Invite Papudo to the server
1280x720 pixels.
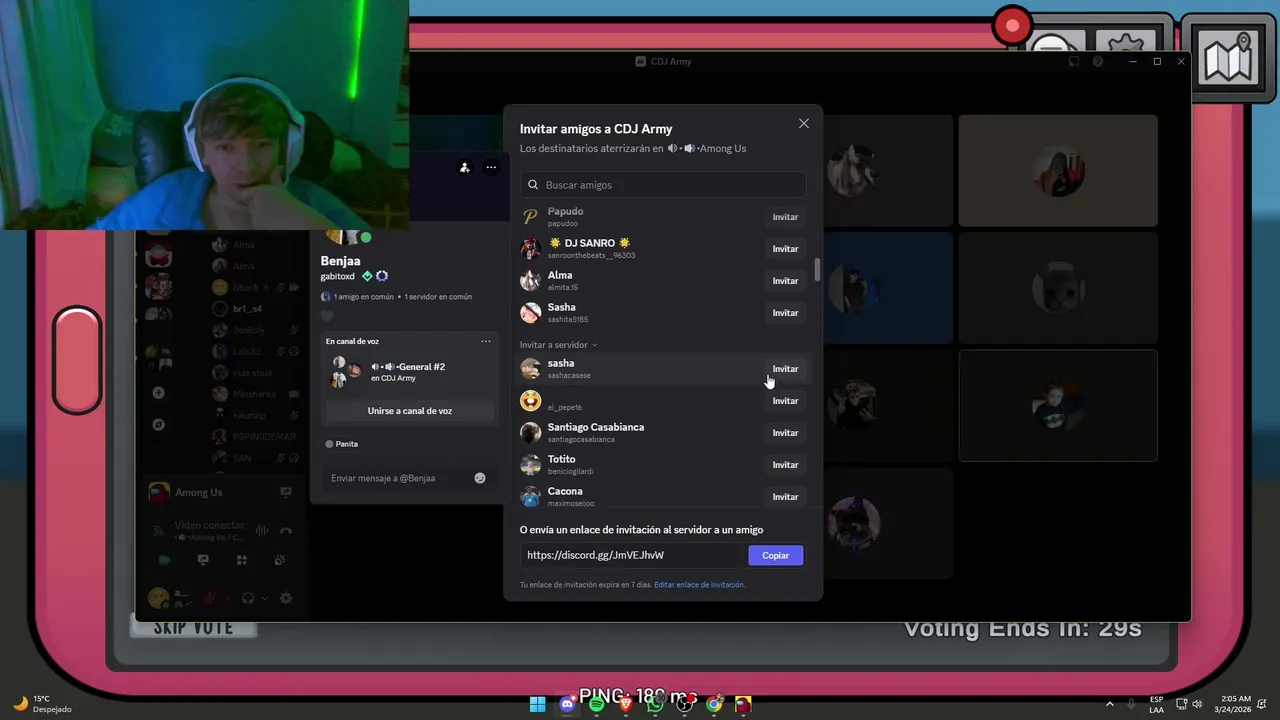point(785,217)
